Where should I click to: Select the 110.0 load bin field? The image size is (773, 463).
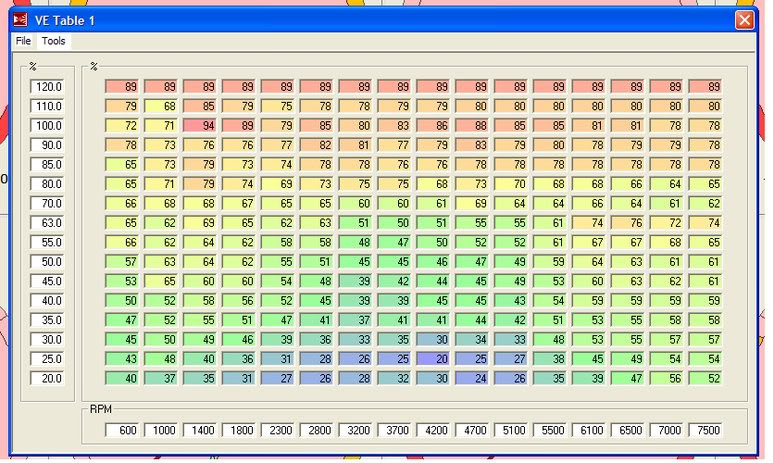(x=47, y=106)
